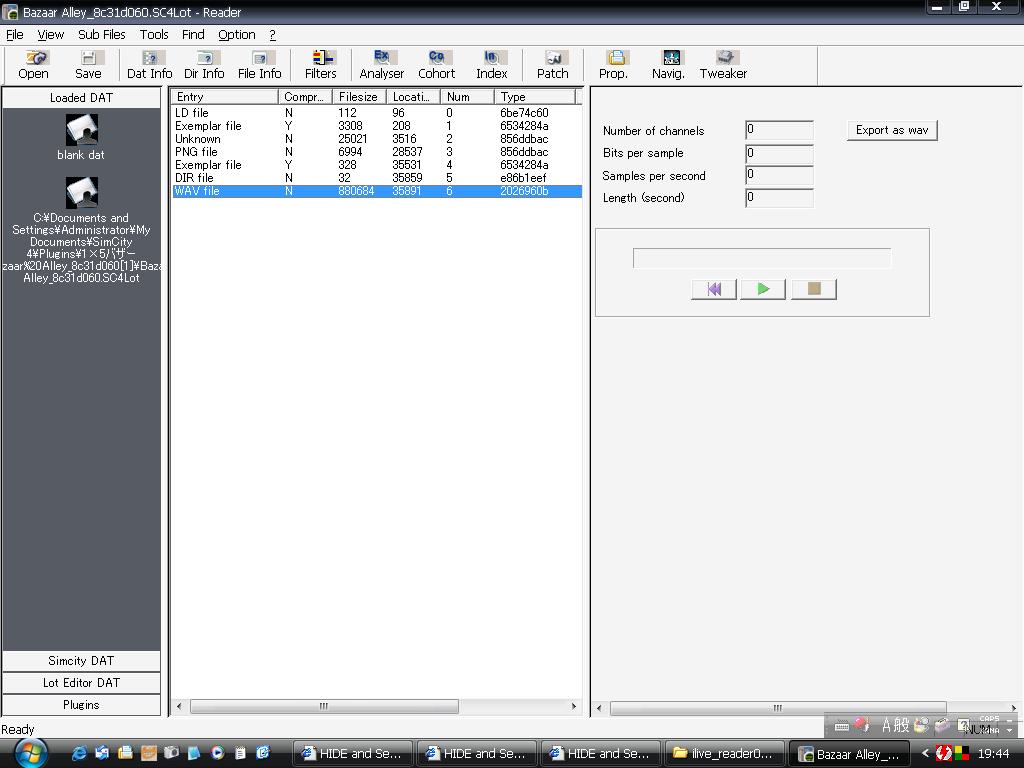Select the PNG file entry row
Viewport: 1024px width, 768px height.
(197, 152)
